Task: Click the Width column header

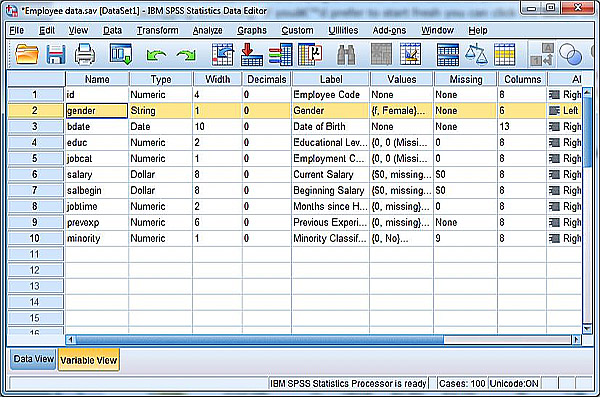Action: (x=217, y=79)
